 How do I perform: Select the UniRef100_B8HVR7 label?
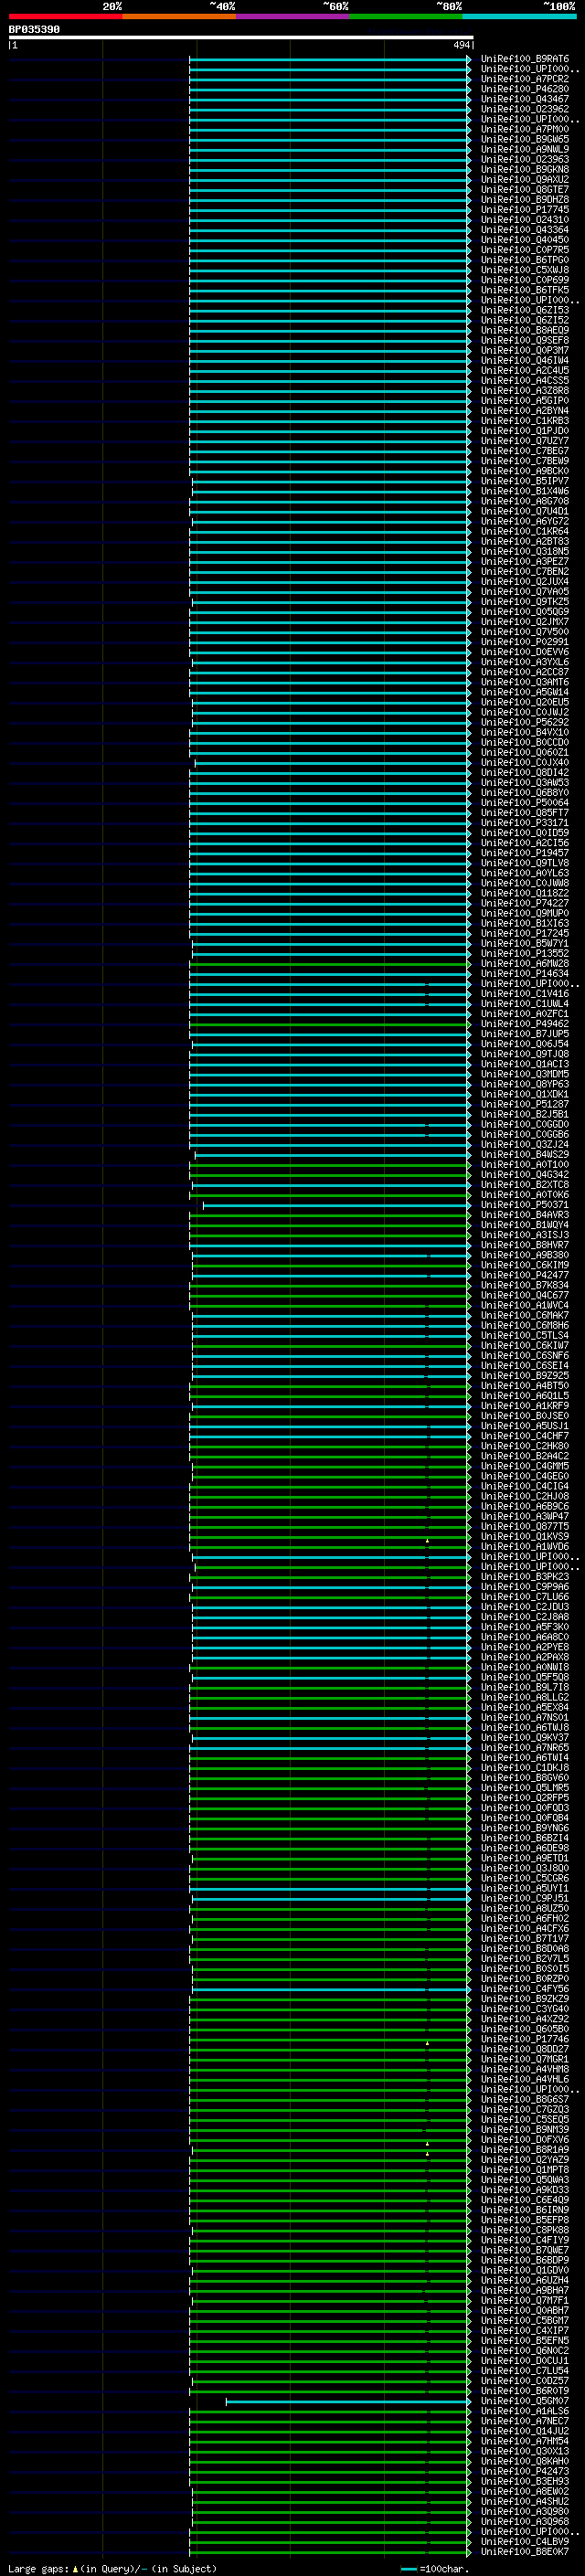(525, 1245)
